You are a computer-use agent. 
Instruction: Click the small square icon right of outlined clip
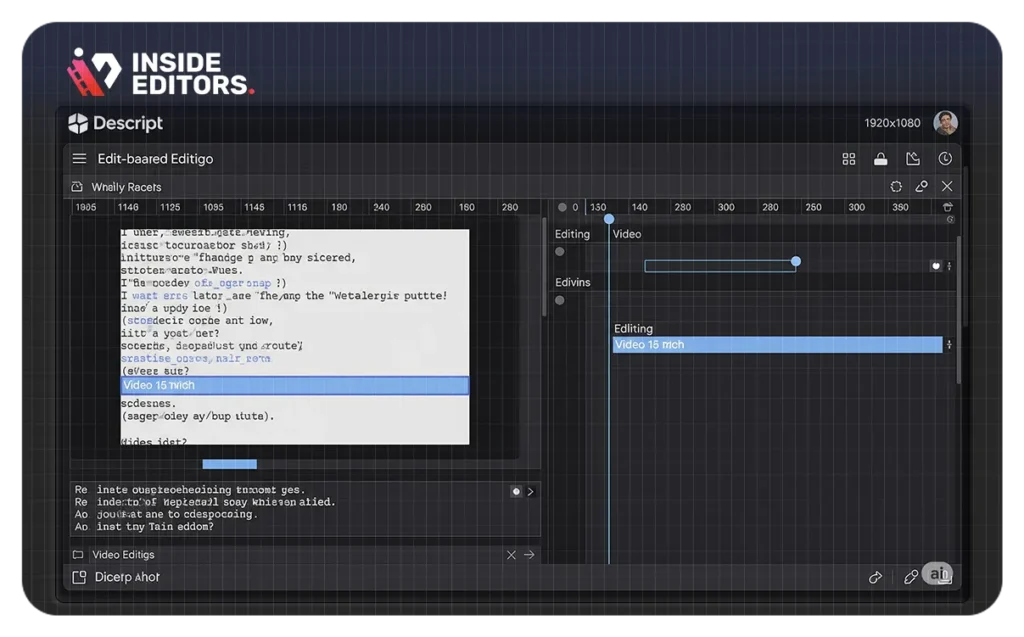[936, 266]
